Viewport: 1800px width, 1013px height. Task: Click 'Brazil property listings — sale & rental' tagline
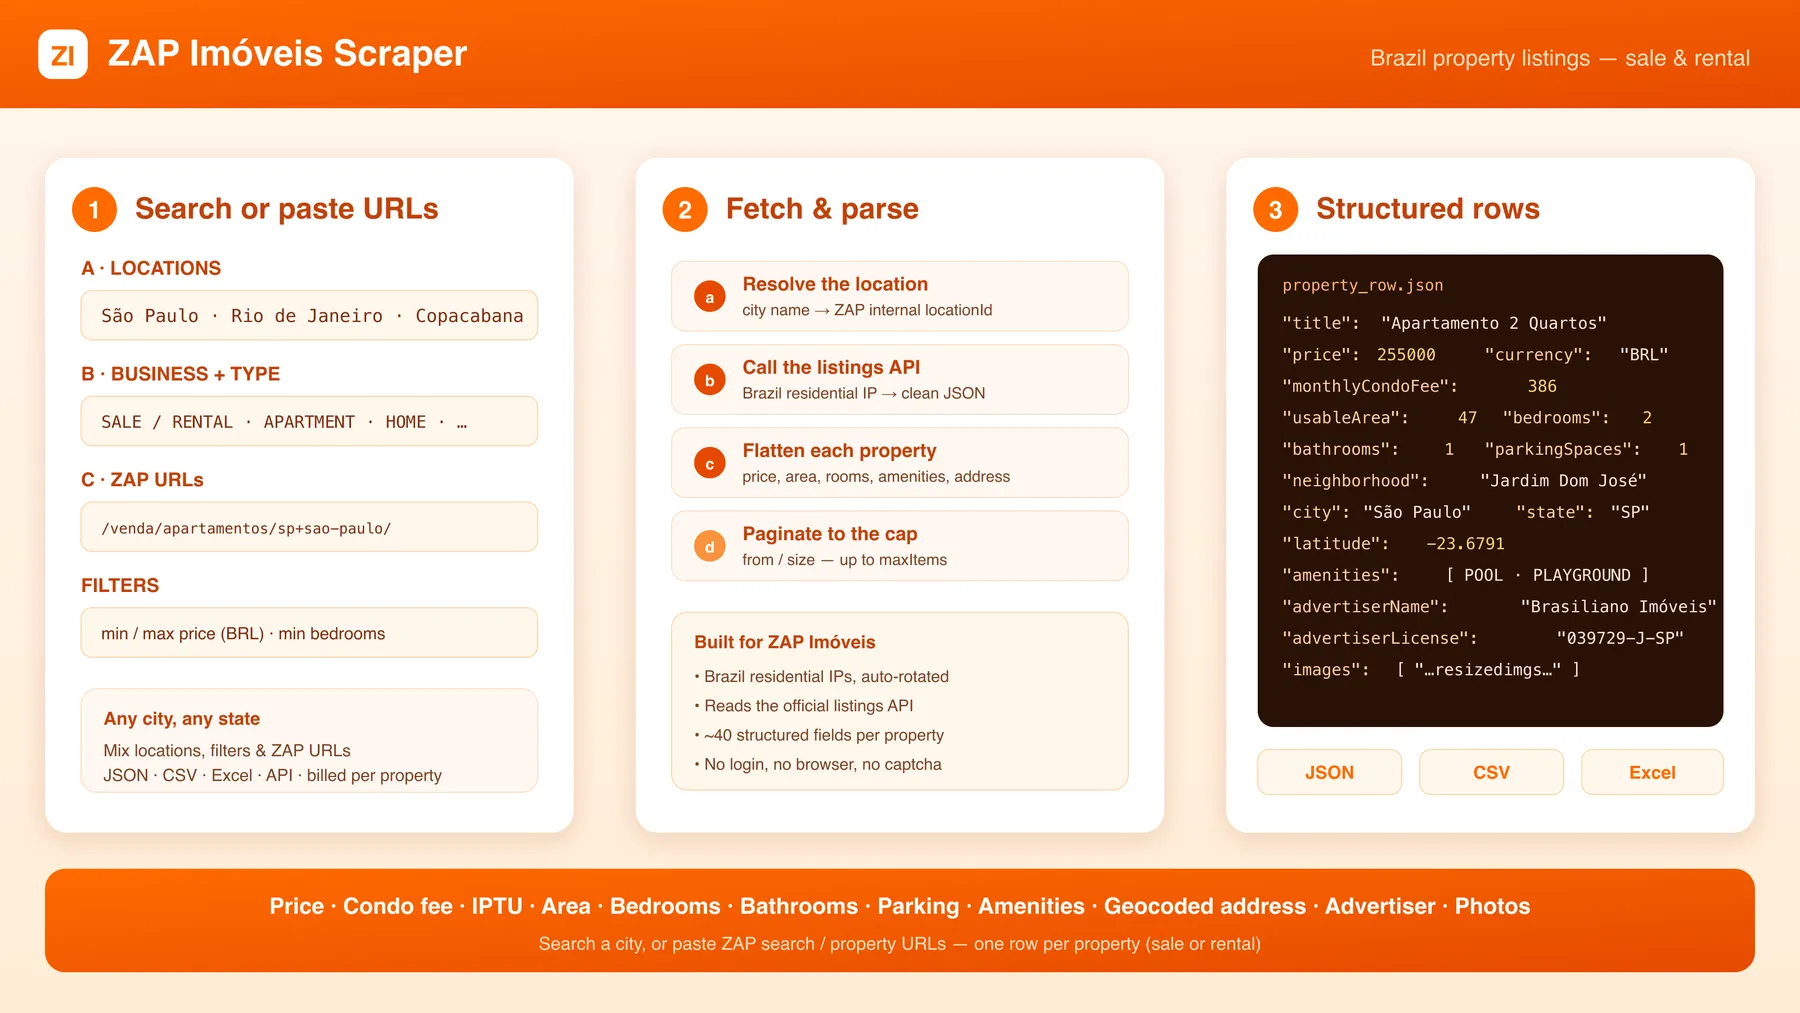pyautogui.click(x=1560, y=58)
